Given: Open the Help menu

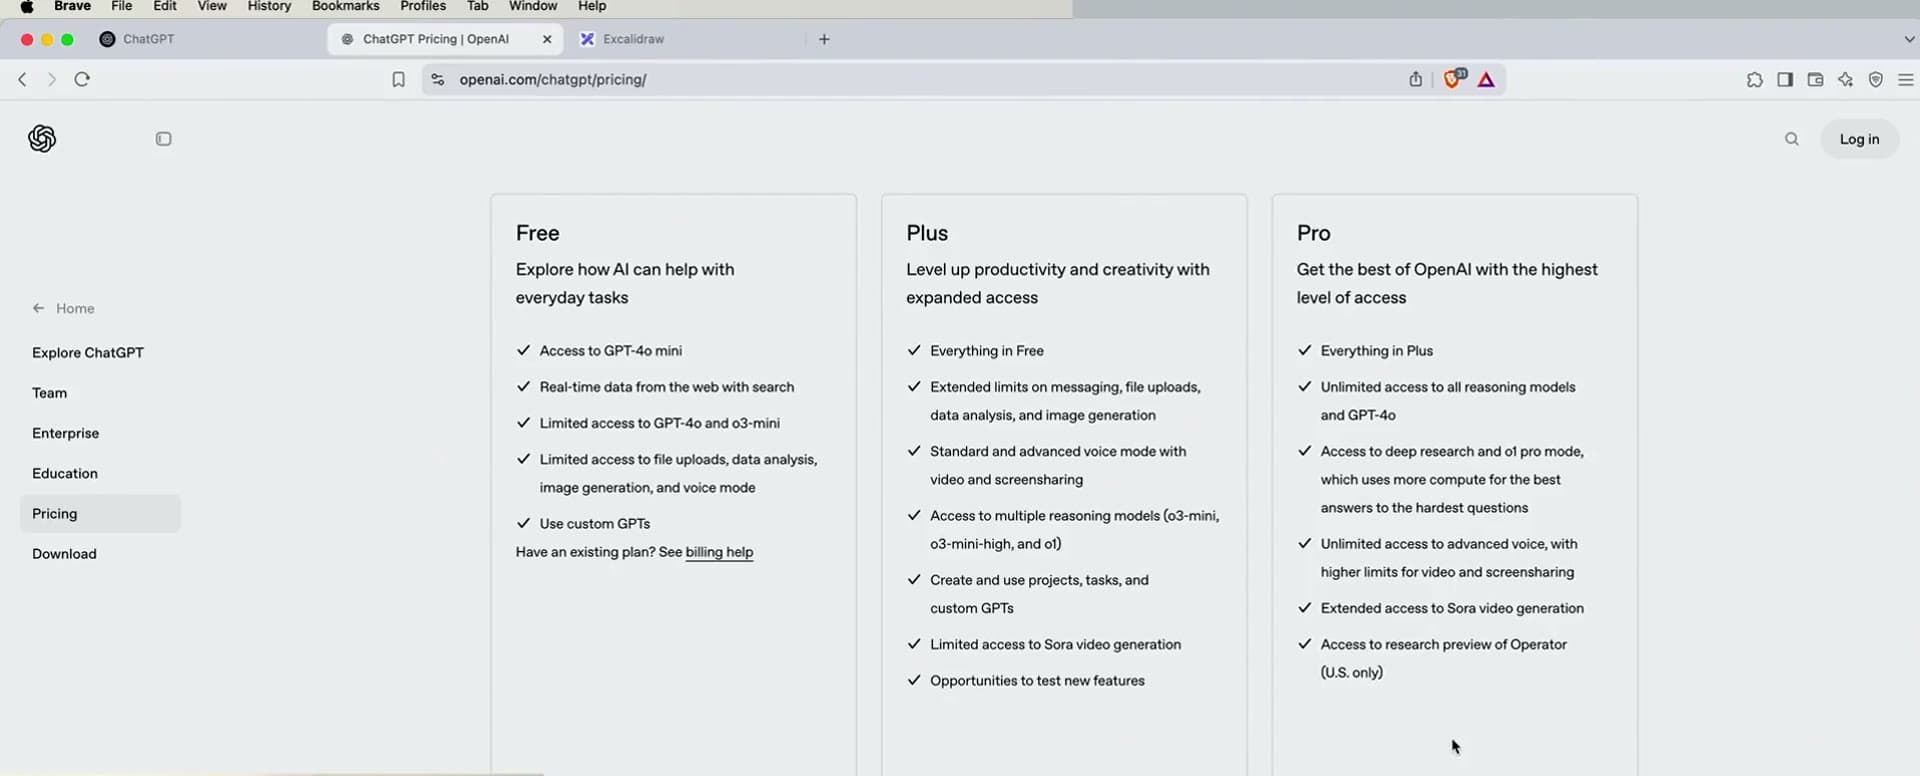Looking at the screenshot, I should [x=592, y=6].
